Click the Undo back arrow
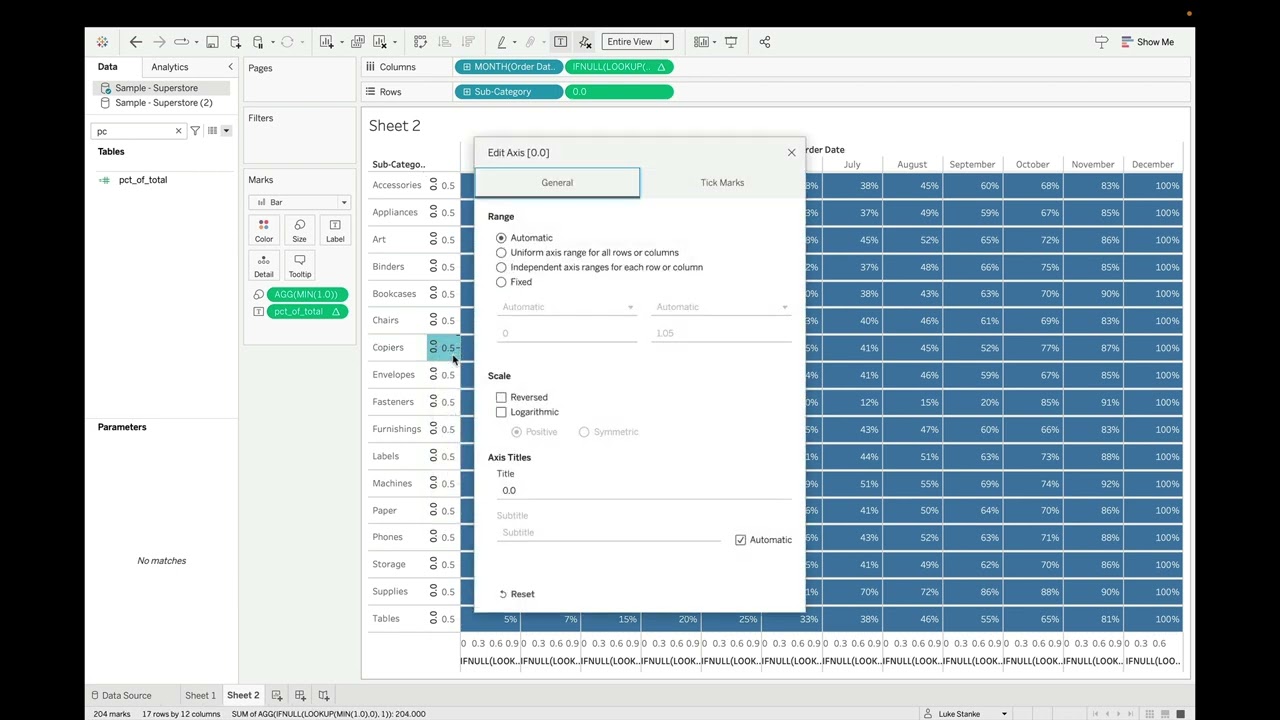The width and height of the screenshot is (1280, 720). click(136, 42)
